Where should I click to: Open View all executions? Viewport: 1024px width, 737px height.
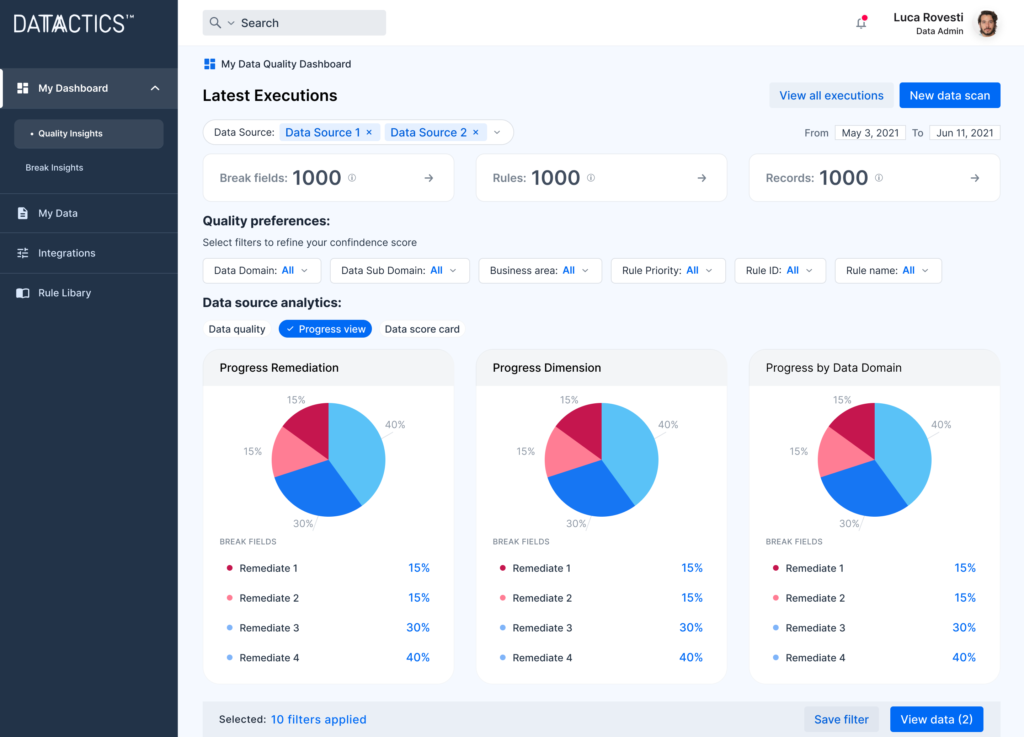coord(831,95)
